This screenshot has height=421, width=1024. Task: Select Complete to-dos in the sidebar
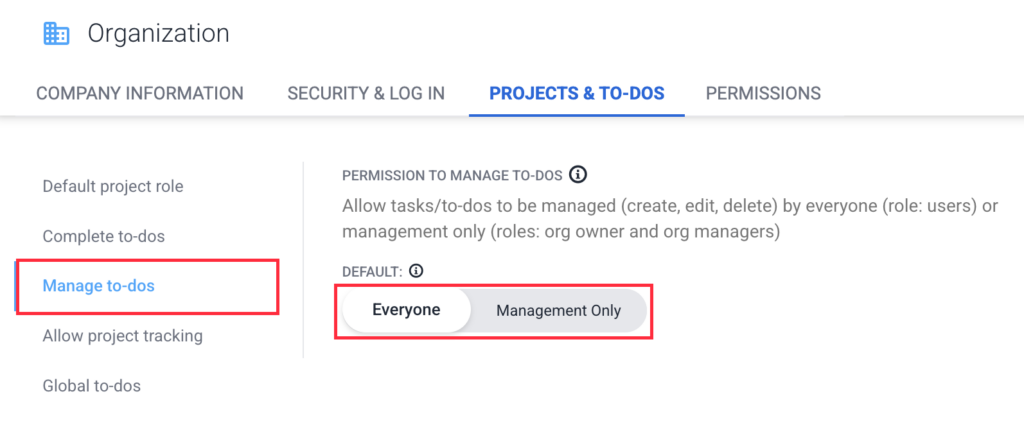(104, 236)
